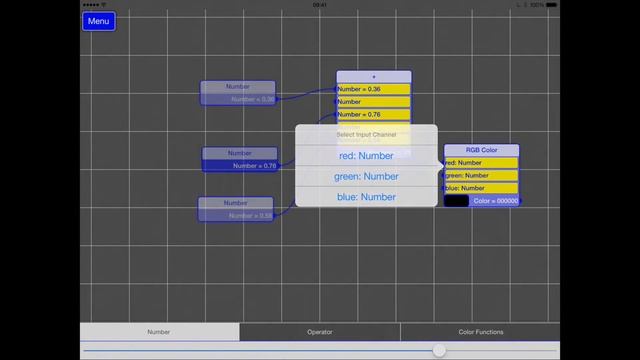Click the clock in the status bar
640x360 pixels.
[320, 5]
